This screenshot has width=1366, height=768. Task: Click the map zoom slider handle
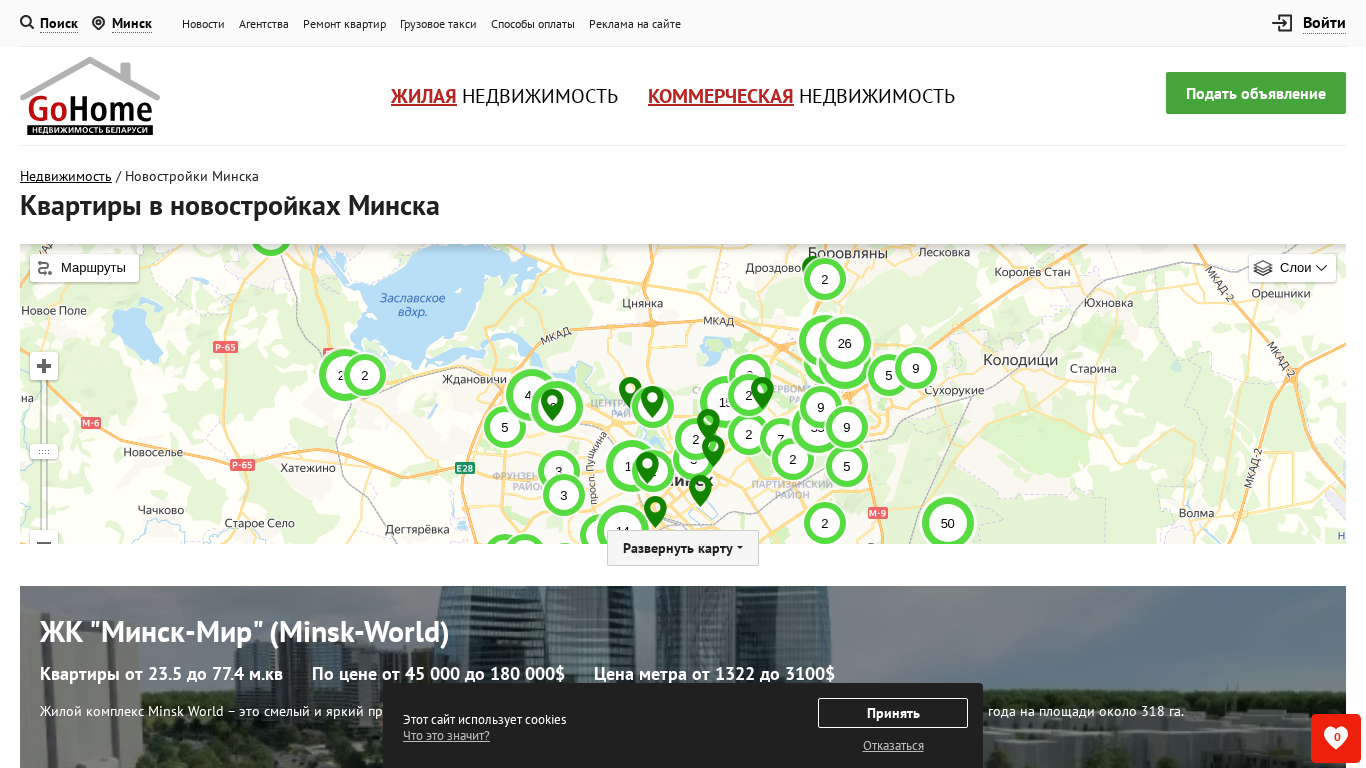(x=44, y=451)
